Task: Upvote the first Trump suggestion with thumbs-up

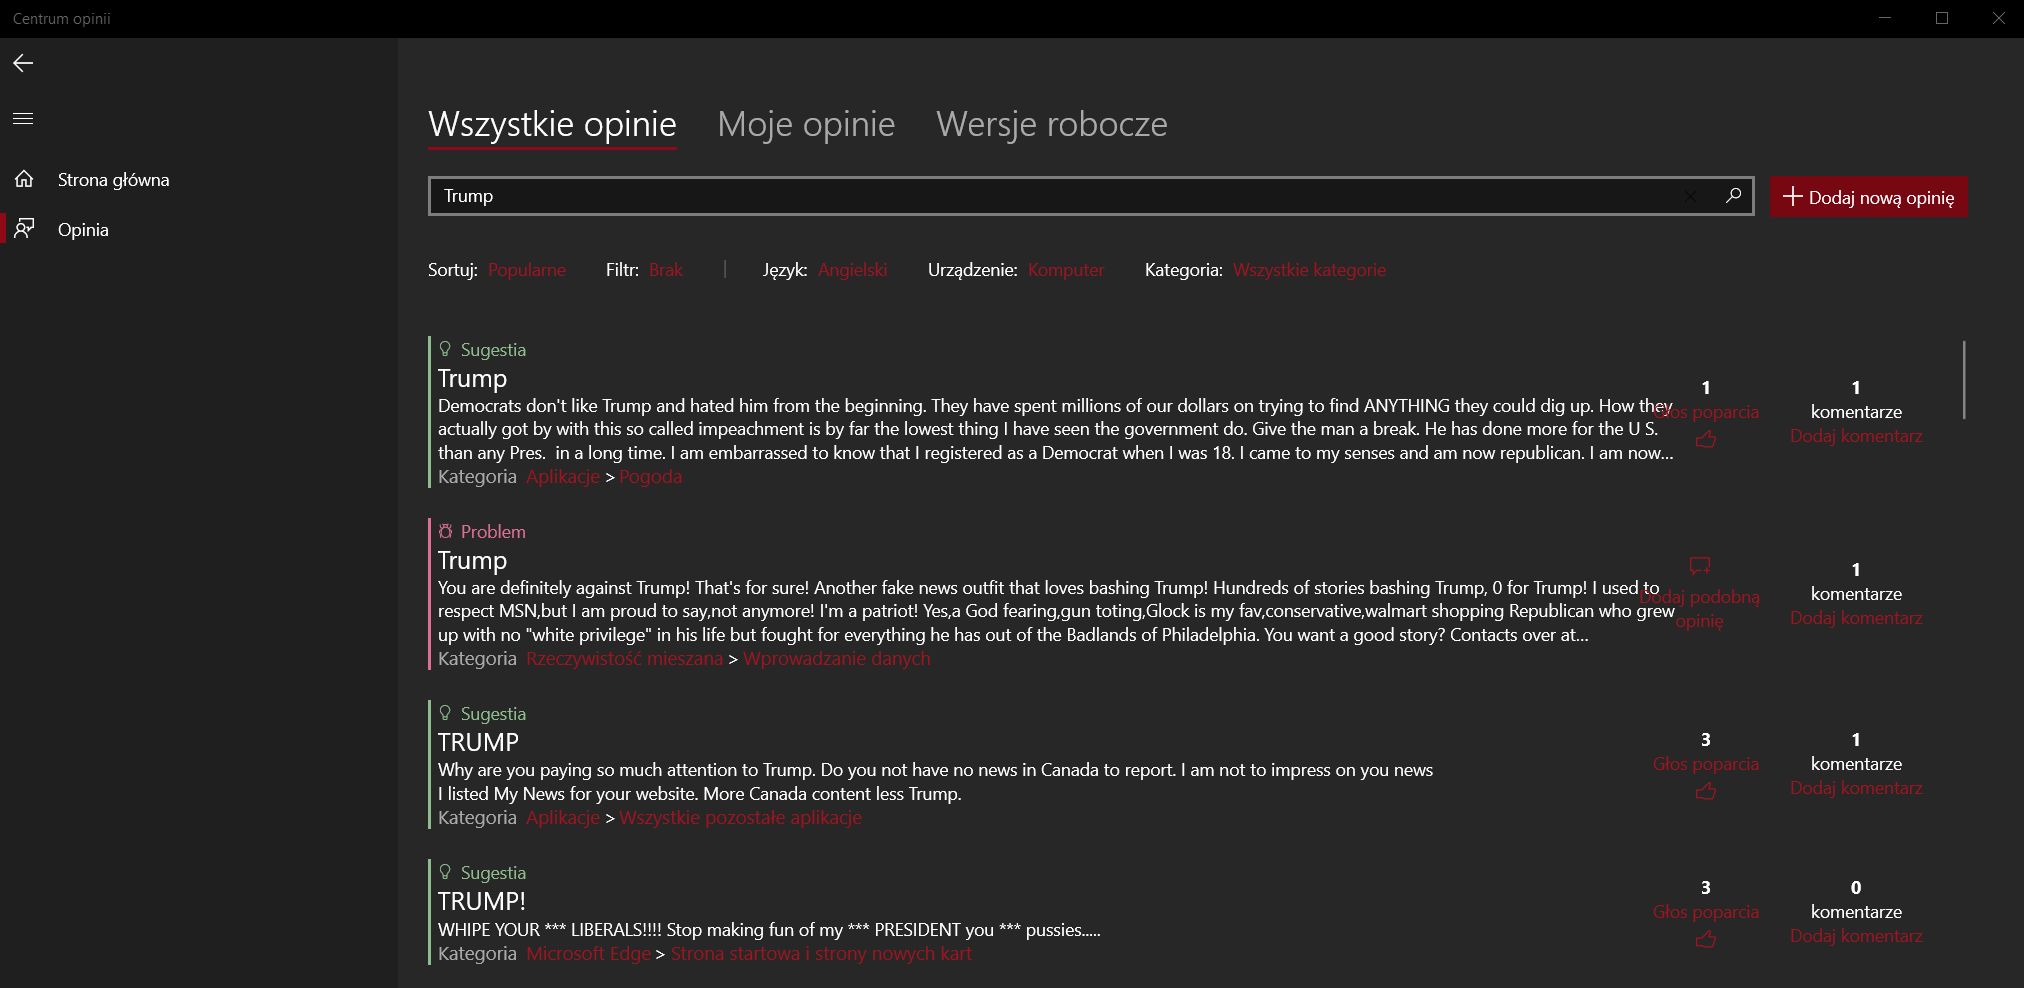Action: point(1706,439)
